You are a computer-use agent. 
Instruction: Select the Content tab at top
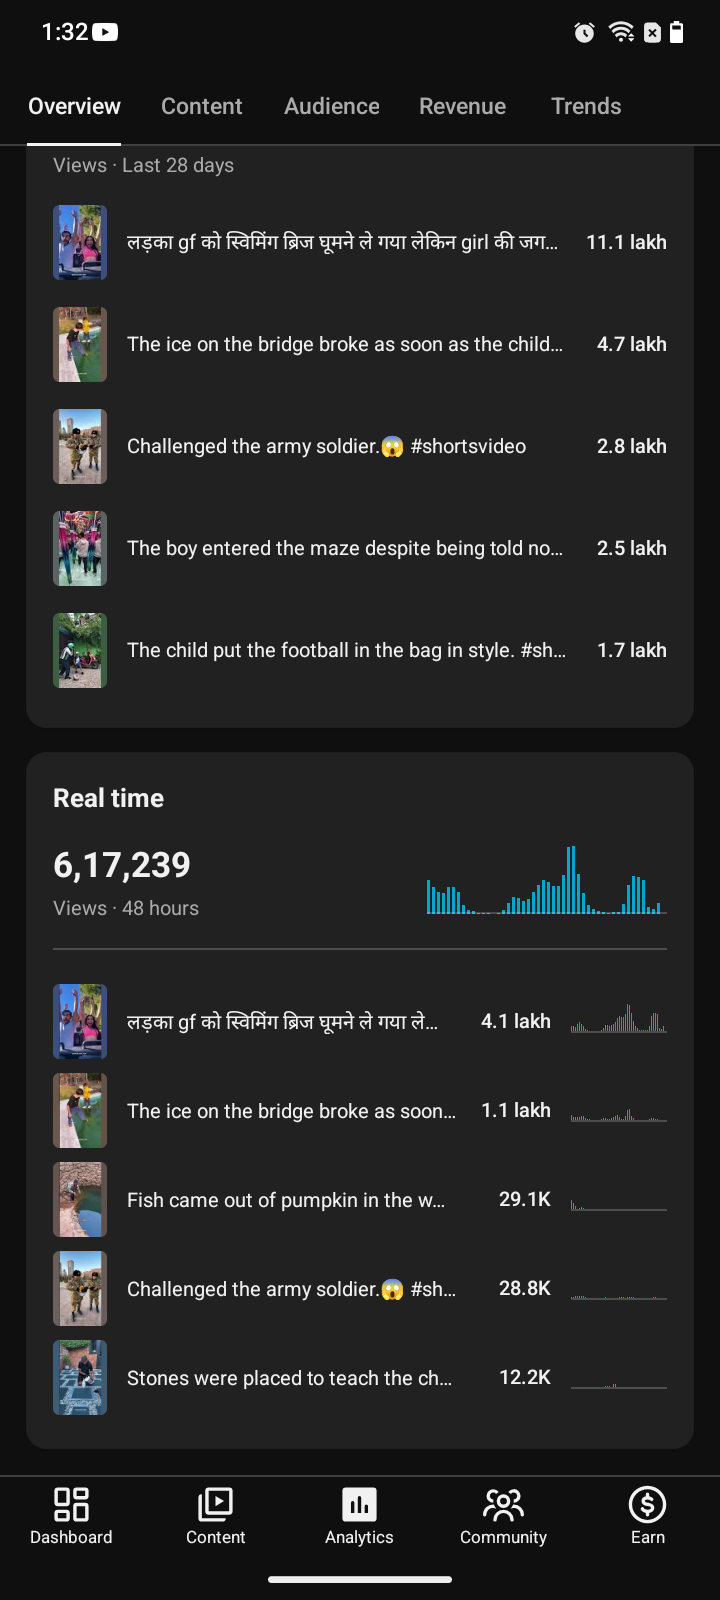pyautogui.click(x=202, y=106)
